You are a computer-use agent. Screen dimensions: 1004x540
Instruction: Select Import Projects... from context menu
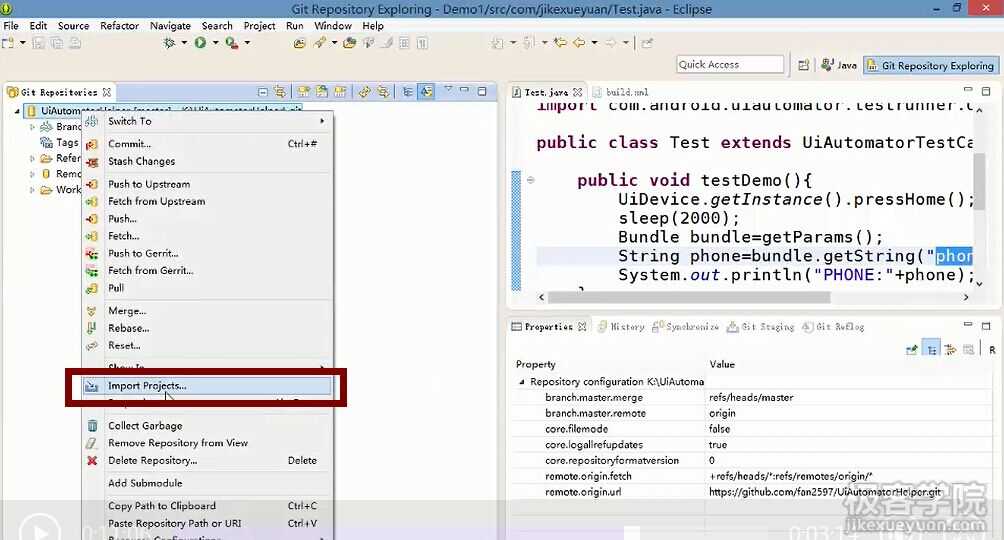coord(207,386)
